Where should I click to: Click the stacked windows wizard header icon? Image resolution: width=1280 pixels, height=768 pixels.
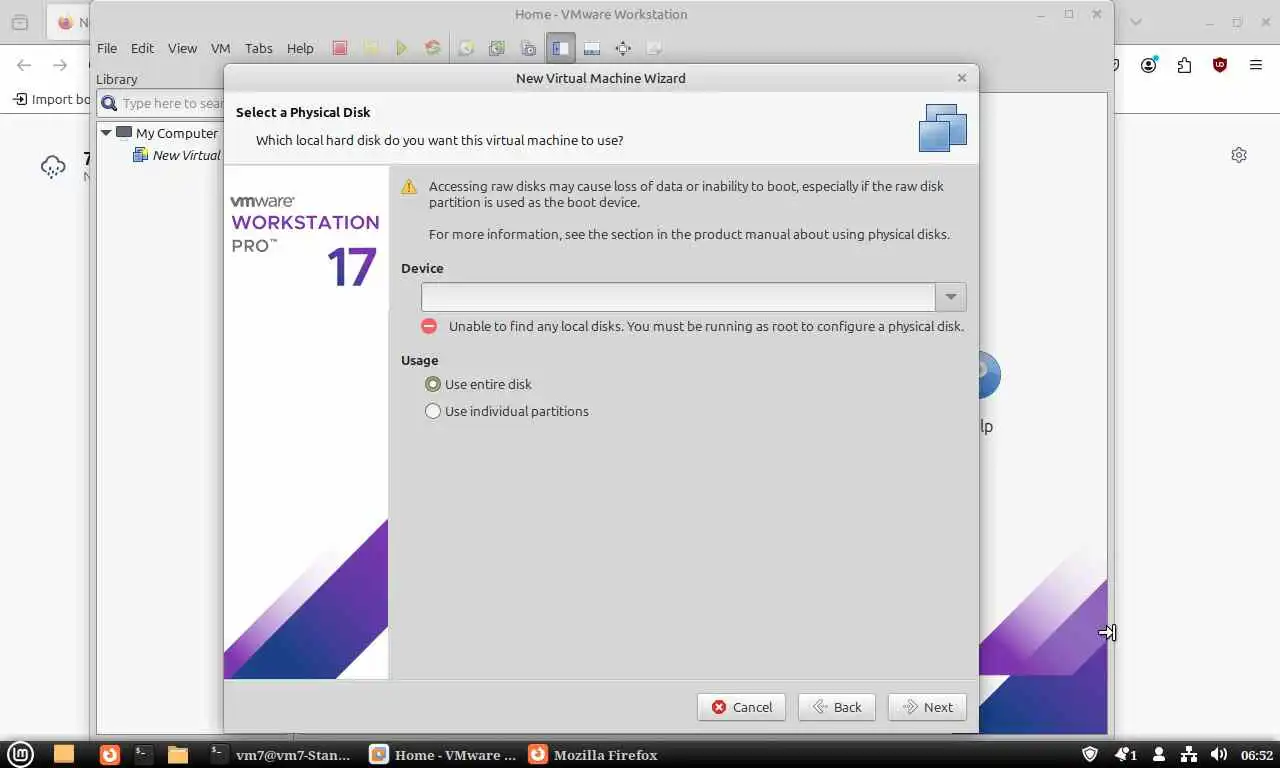943,127
